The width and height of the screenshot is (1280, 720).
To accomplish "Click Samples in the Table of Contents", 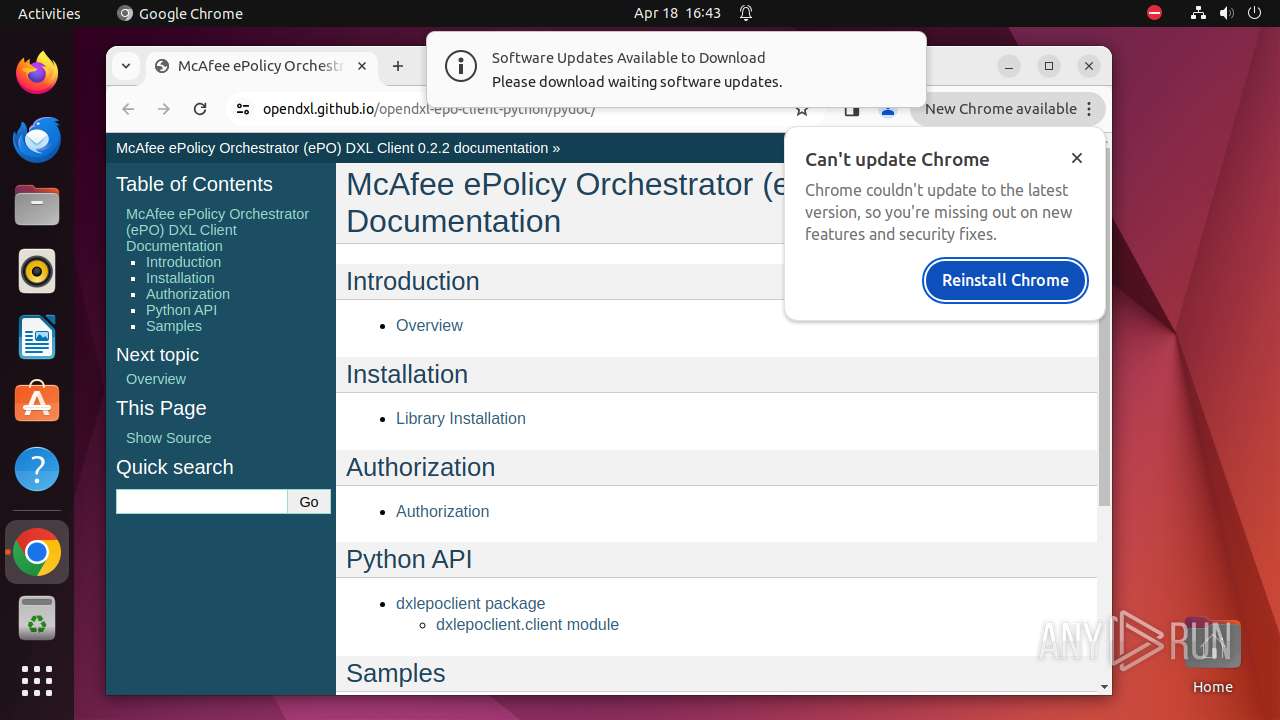I will (174, 326).
